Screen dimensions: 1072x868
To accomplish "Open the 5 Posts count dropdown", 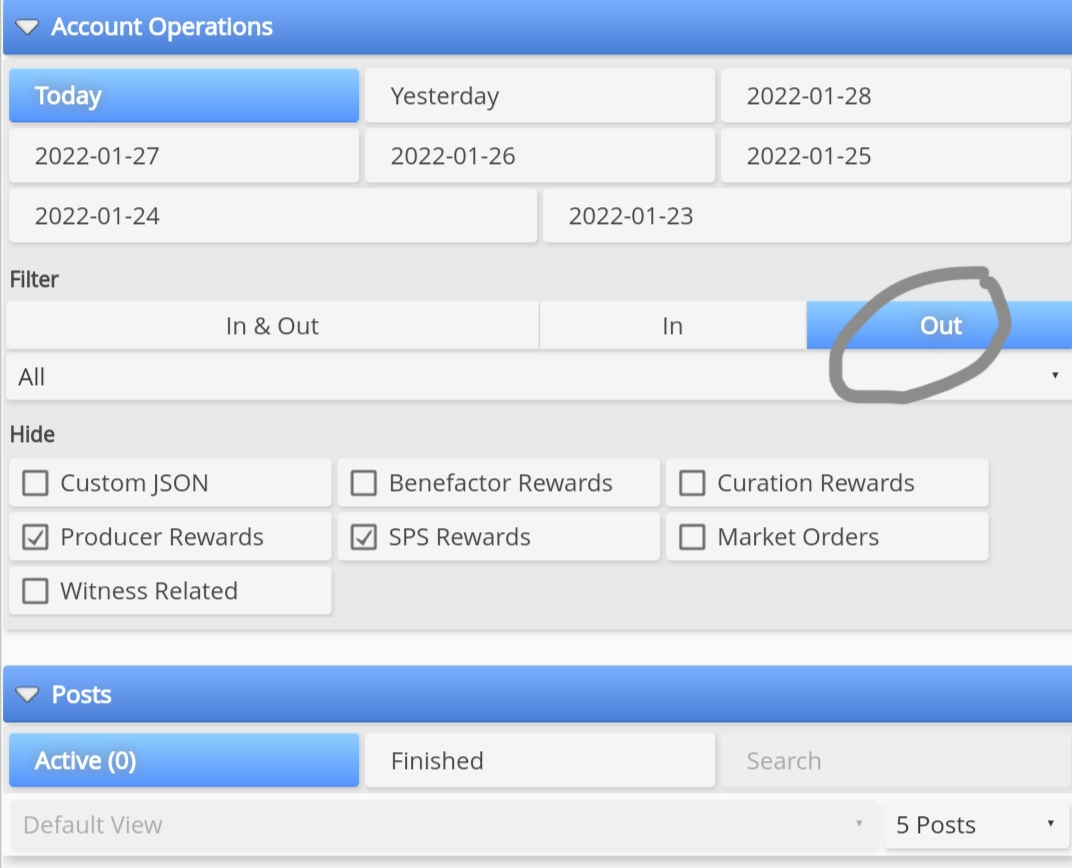I will click(x=976, y=824).
